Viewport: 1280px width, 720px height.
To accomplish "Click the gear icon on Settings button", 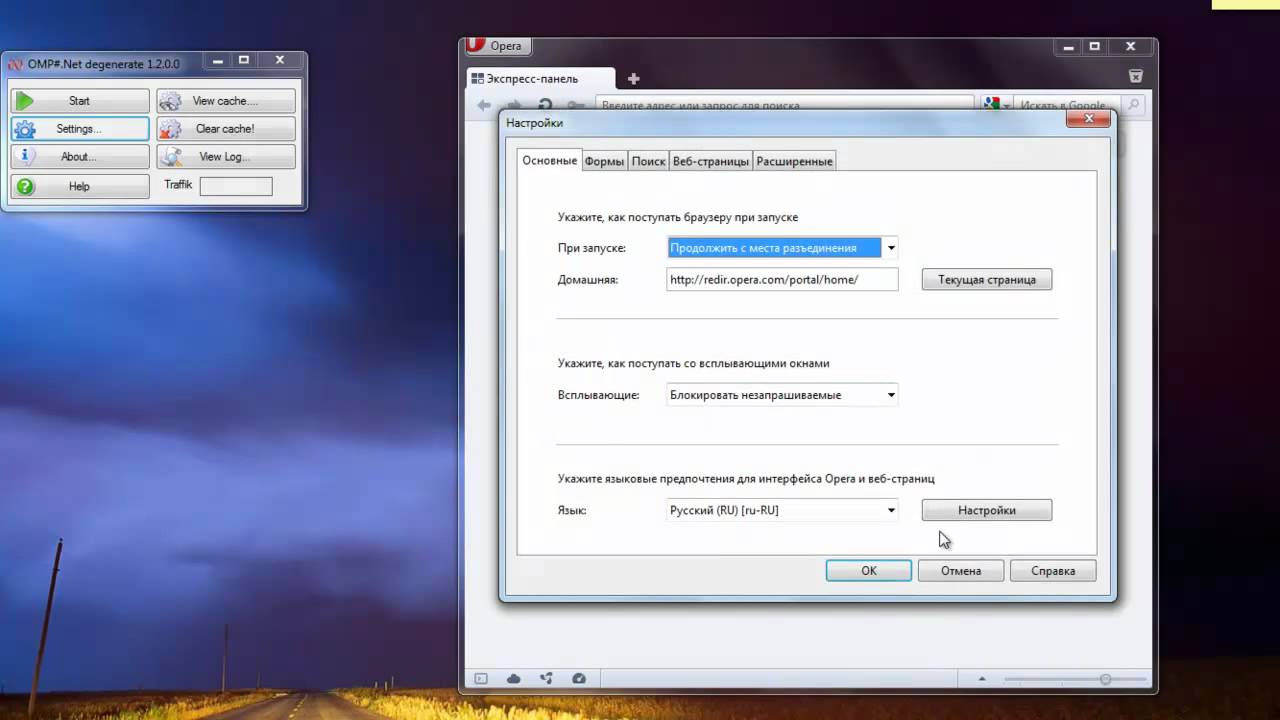I will [25, 129].
